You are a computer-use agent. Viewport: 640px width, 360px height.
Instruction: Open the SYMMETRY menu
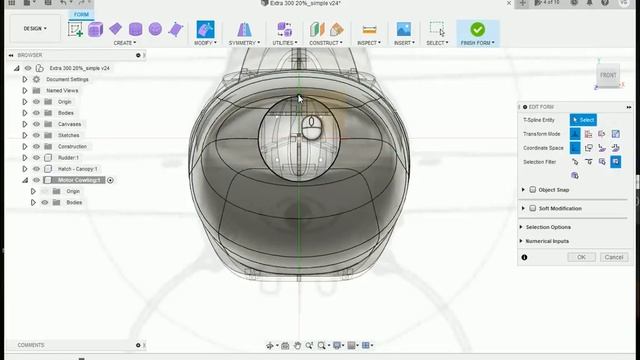(244, 43)
